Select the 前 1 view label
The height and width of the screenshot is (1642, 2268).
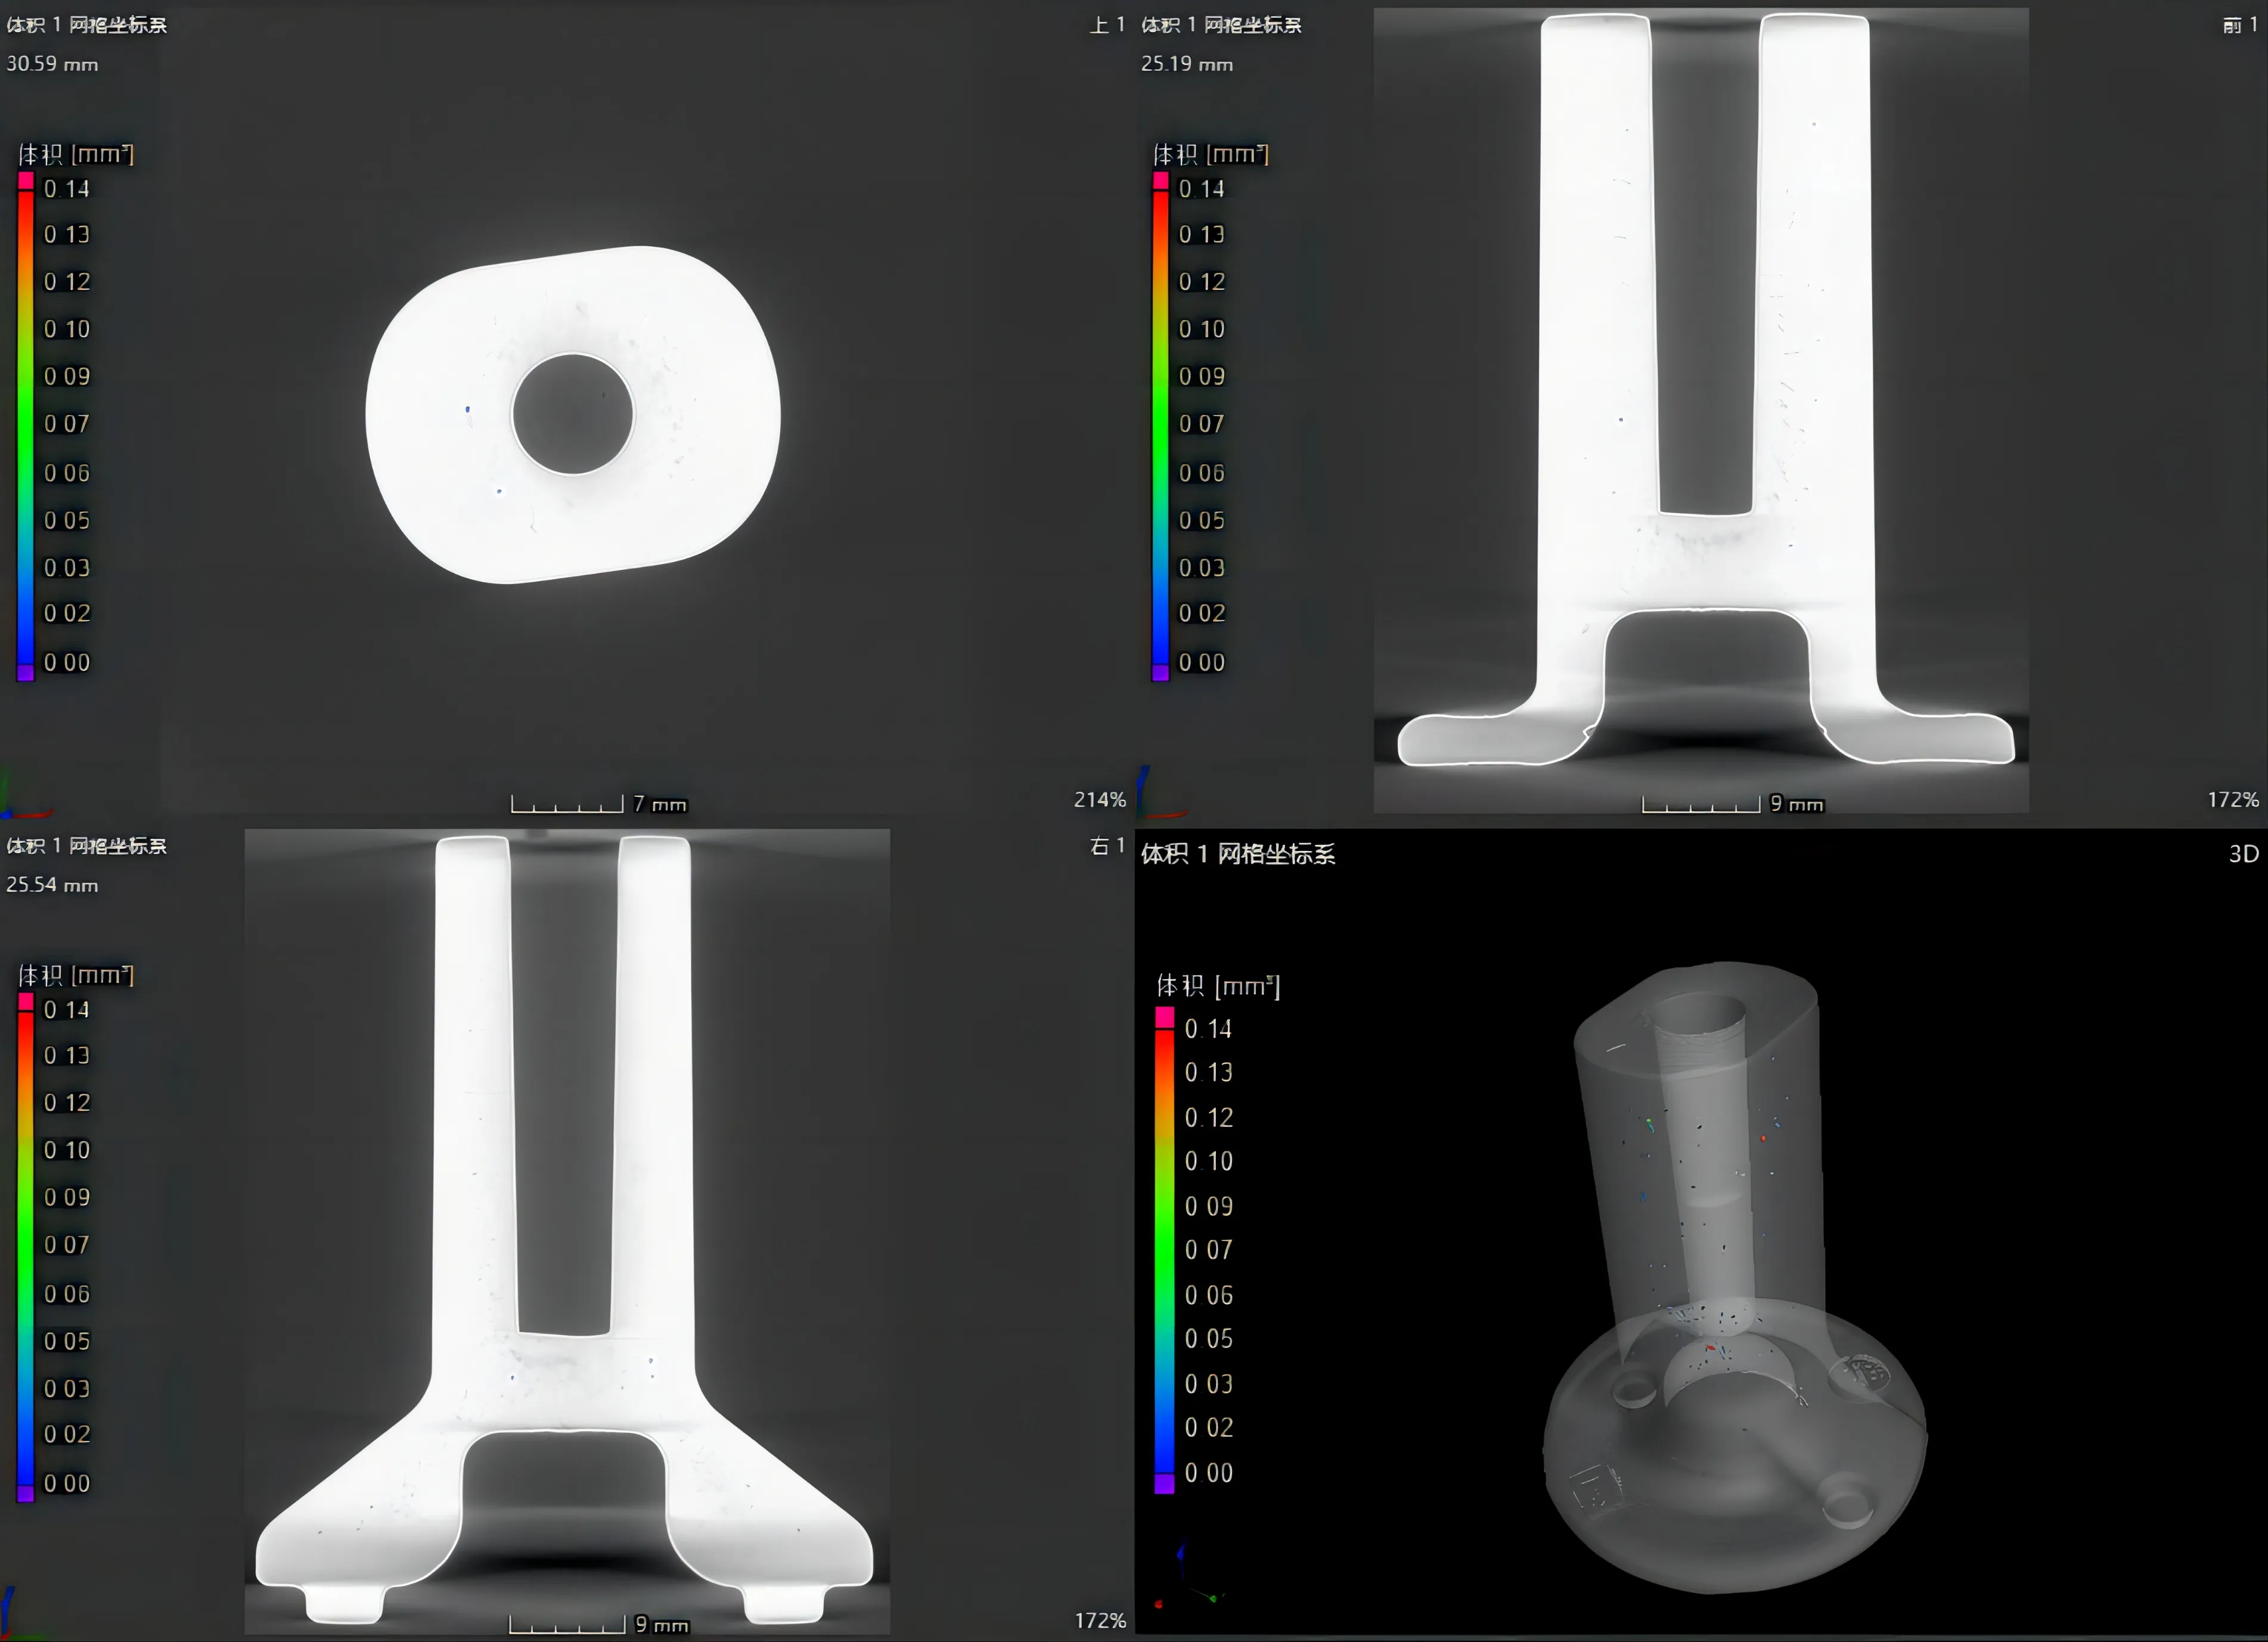click(2239, 24)
